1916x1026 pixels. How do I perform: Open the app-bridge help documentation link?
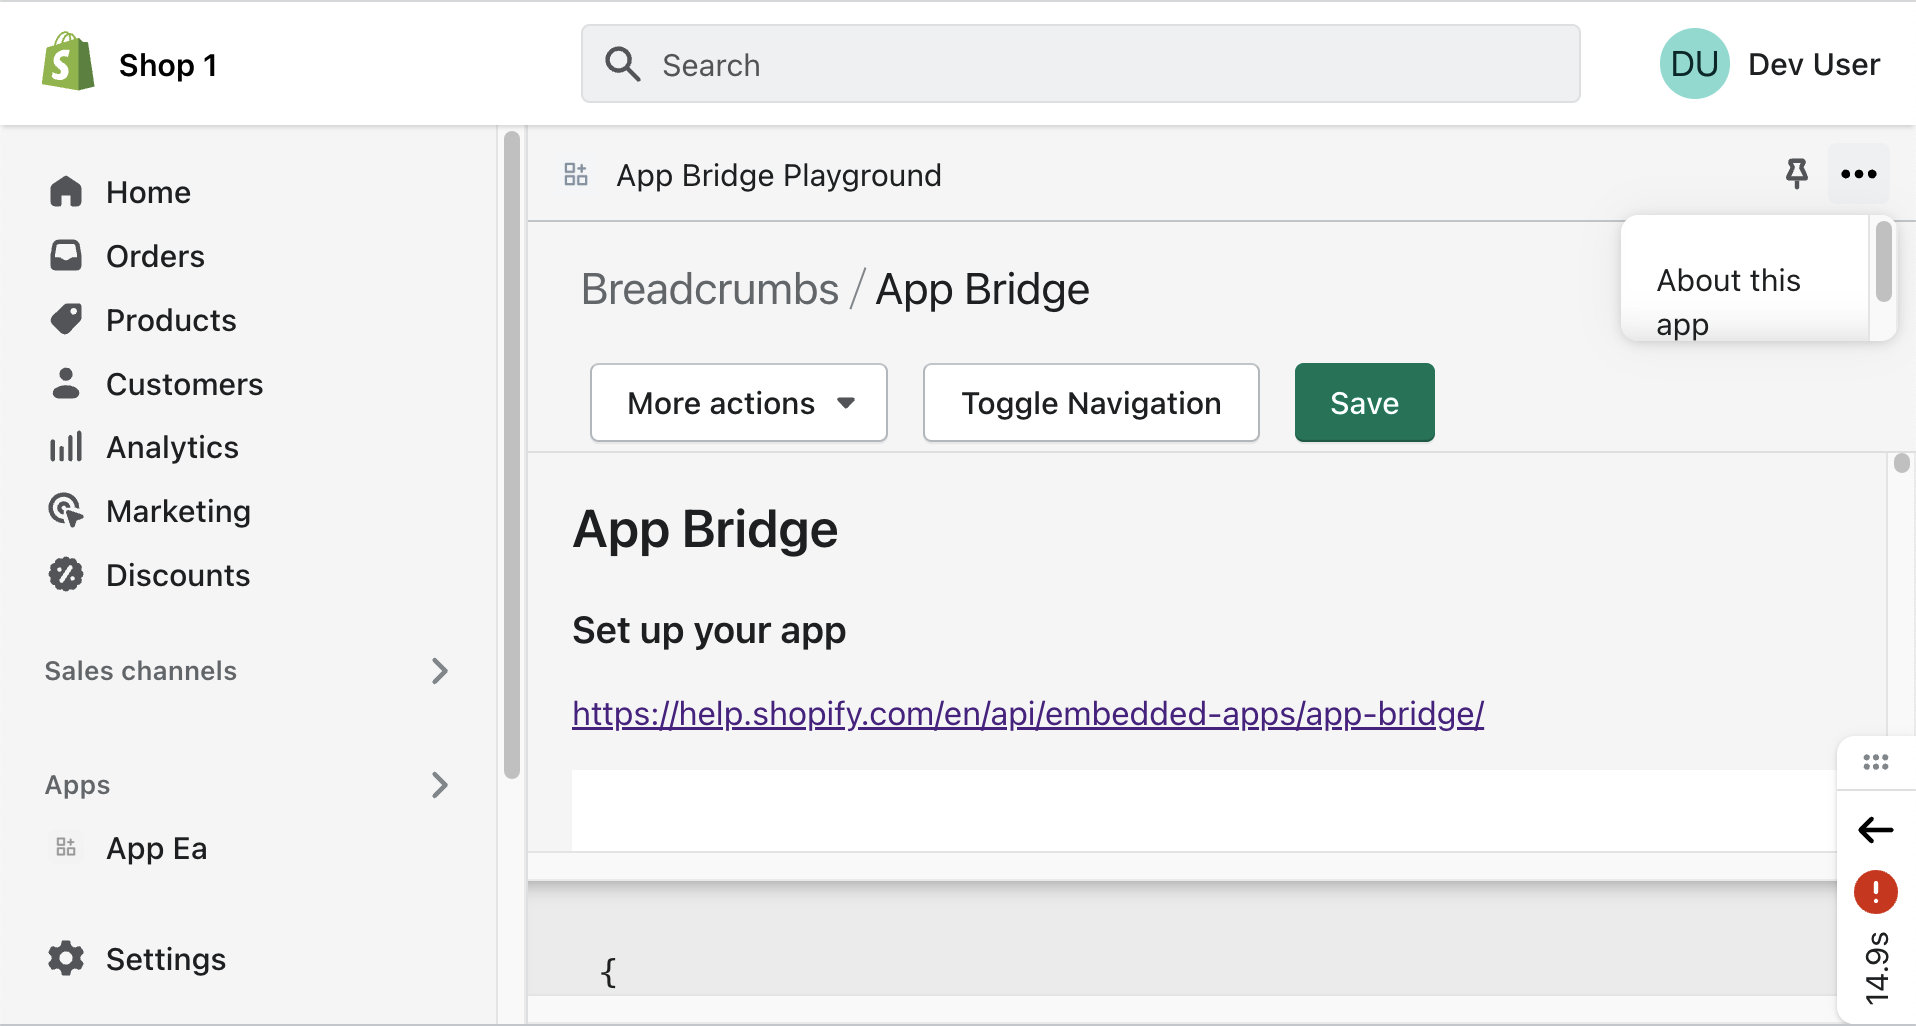point(1027,713)
